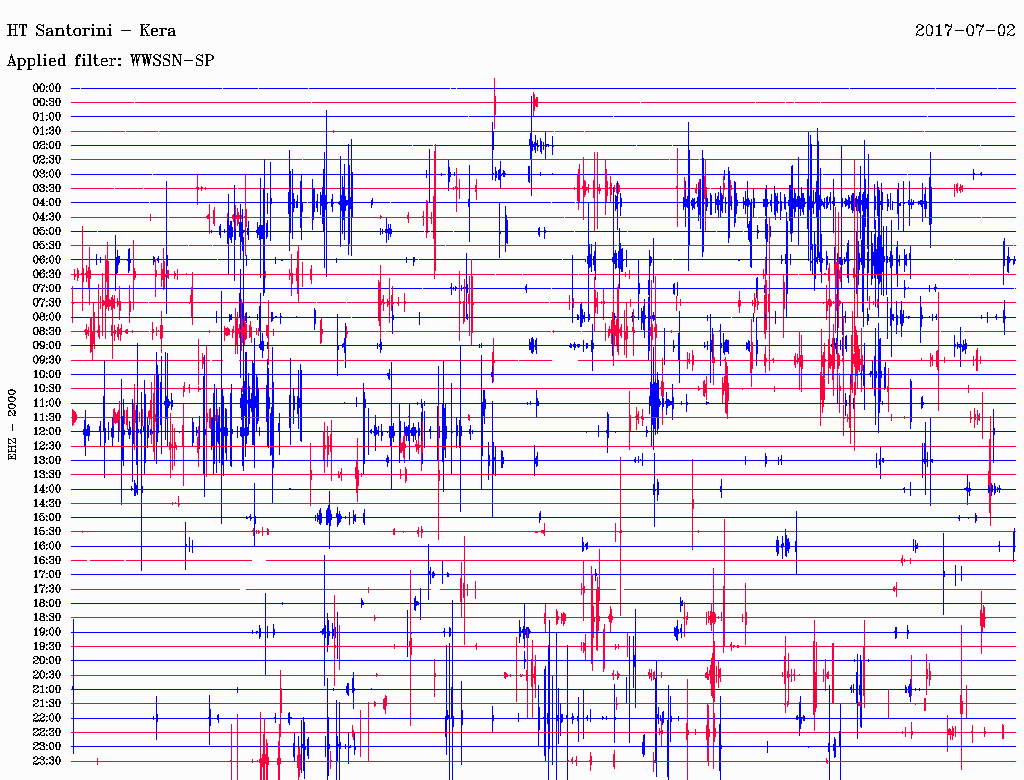Select the 19:00 time label
Image resolution: width=1024 pixels, height=780 pixels.
pos(47,632)
